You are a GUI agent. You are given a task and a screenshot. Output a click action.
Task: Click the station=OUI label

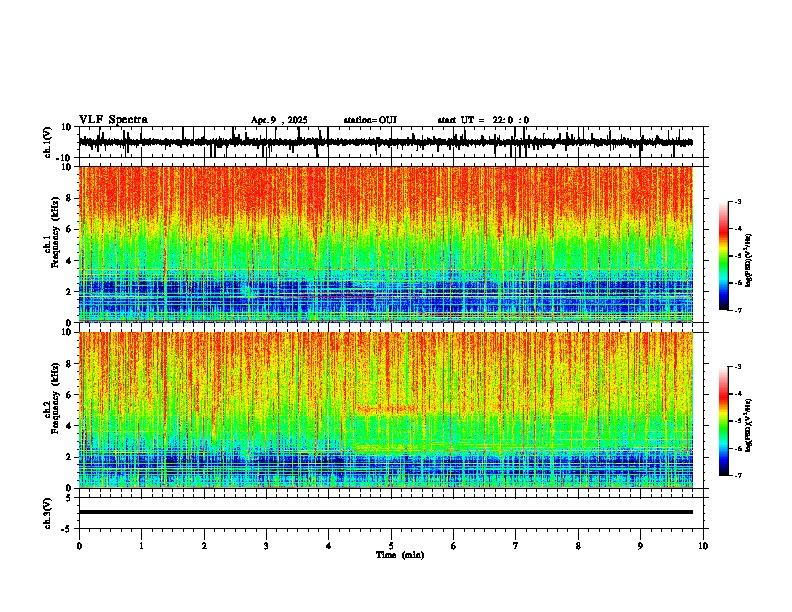pos(370,120)
